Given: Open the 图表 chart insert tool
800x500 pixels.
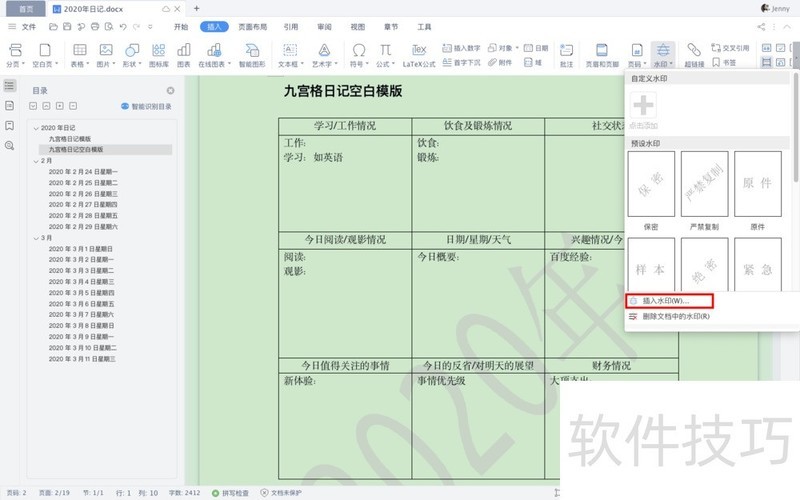Looking at the screenshot, I should coord(184,51).
